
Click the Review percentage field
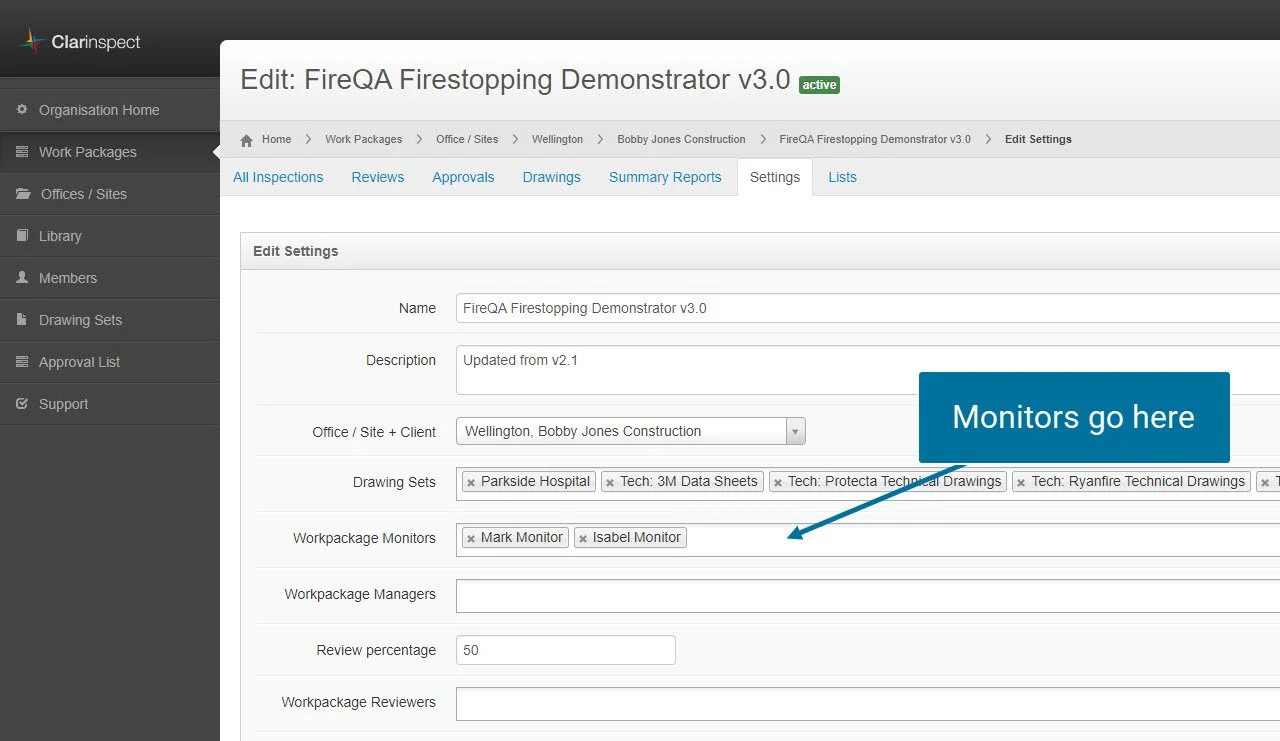click(x=566, y=650)
